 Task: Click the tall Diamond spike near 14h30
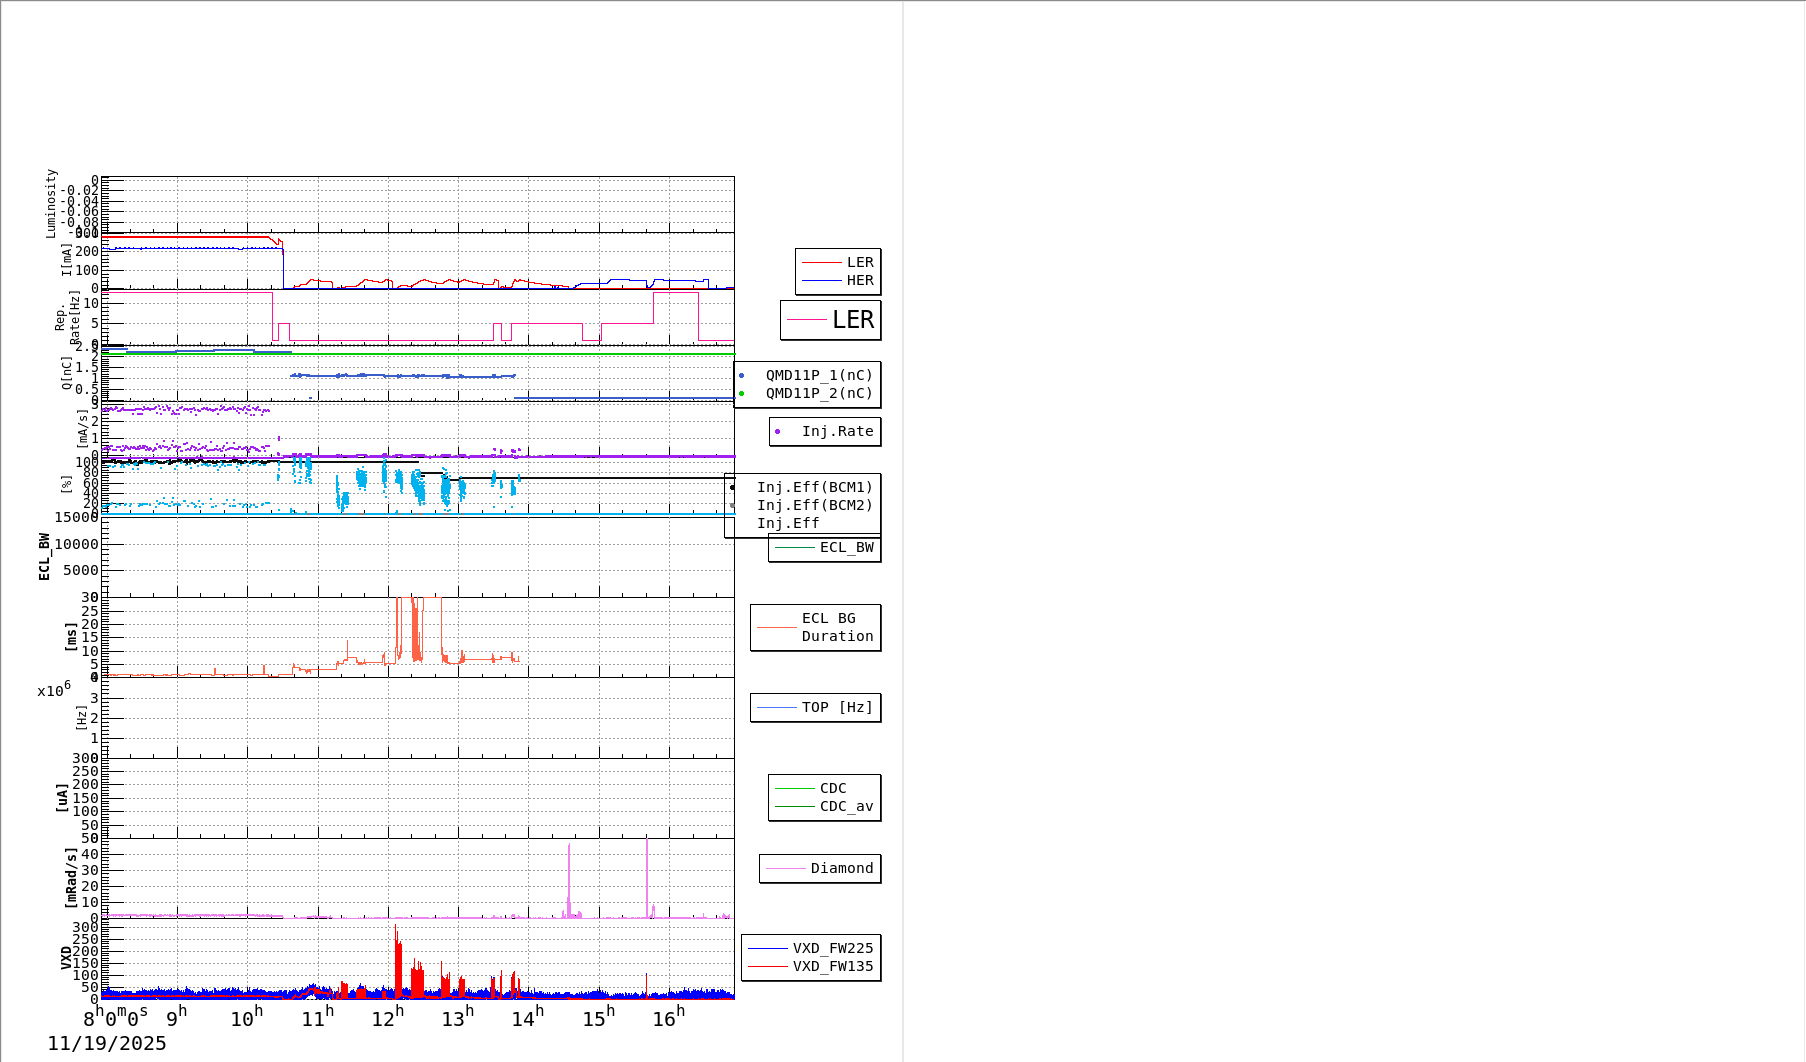point(569,870)
